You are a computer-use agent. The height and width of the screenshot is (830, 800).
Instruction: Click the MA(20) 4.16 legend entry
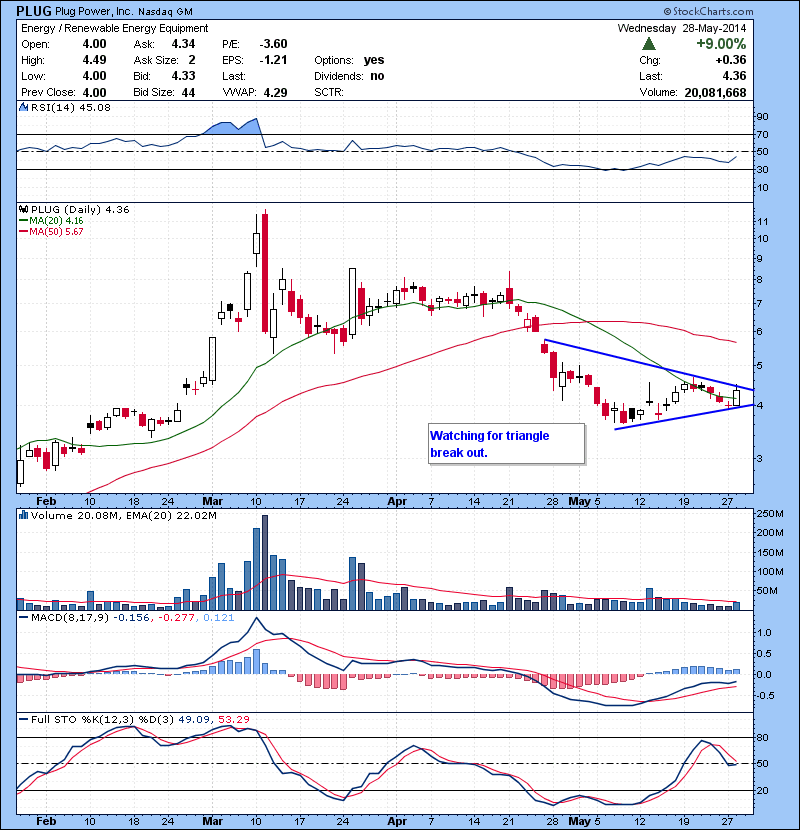[56, 220]
